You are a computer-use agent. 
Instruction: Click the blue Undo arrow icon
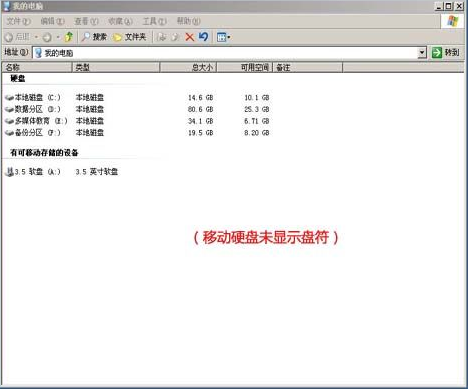pyautogui.click(x=203, y=36)
